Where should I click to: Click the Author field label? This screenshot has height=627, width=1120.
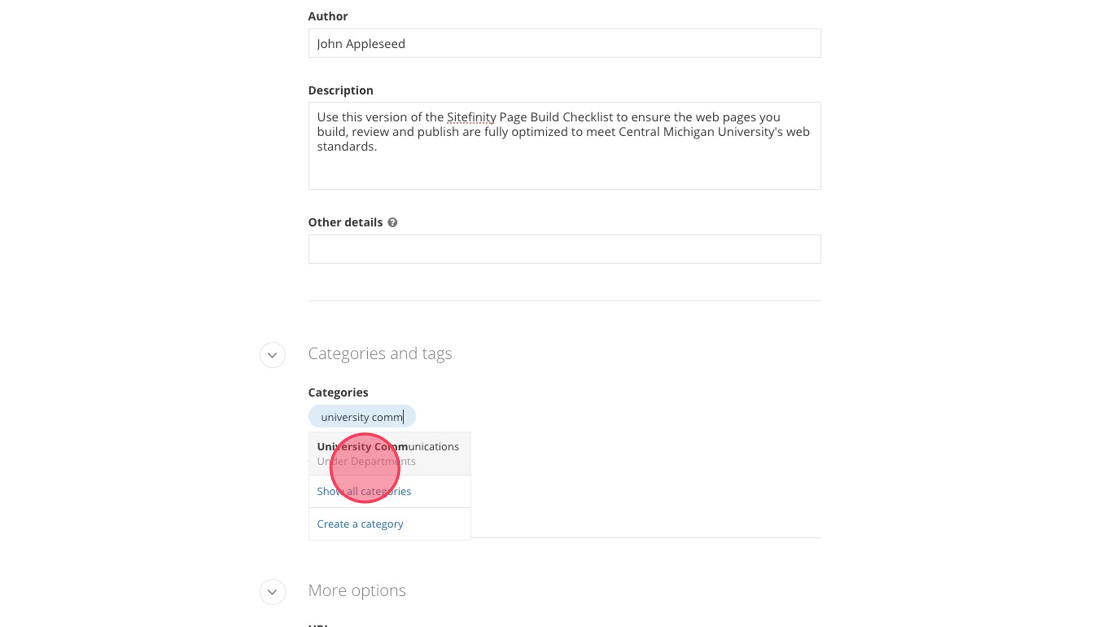click(328, 17)
